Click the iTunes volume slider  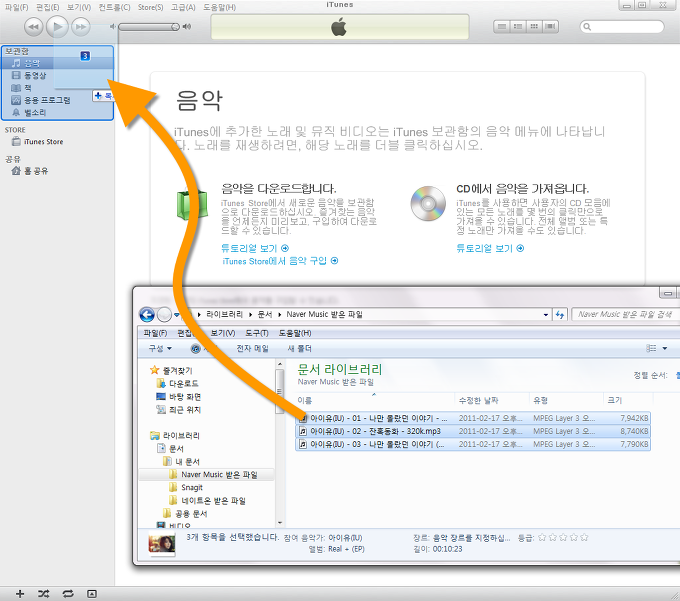point(149,27)
